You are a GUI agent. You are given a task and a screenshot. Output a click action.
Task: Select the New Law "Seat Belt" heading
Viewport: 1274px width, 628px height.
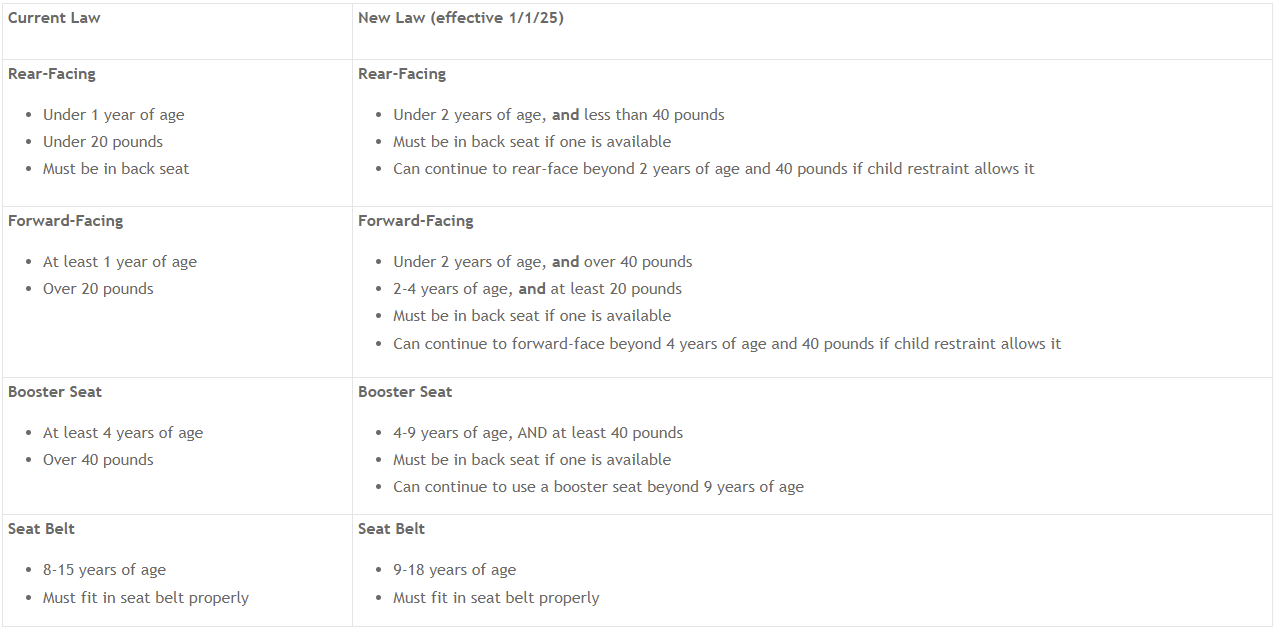click(391, 529)
